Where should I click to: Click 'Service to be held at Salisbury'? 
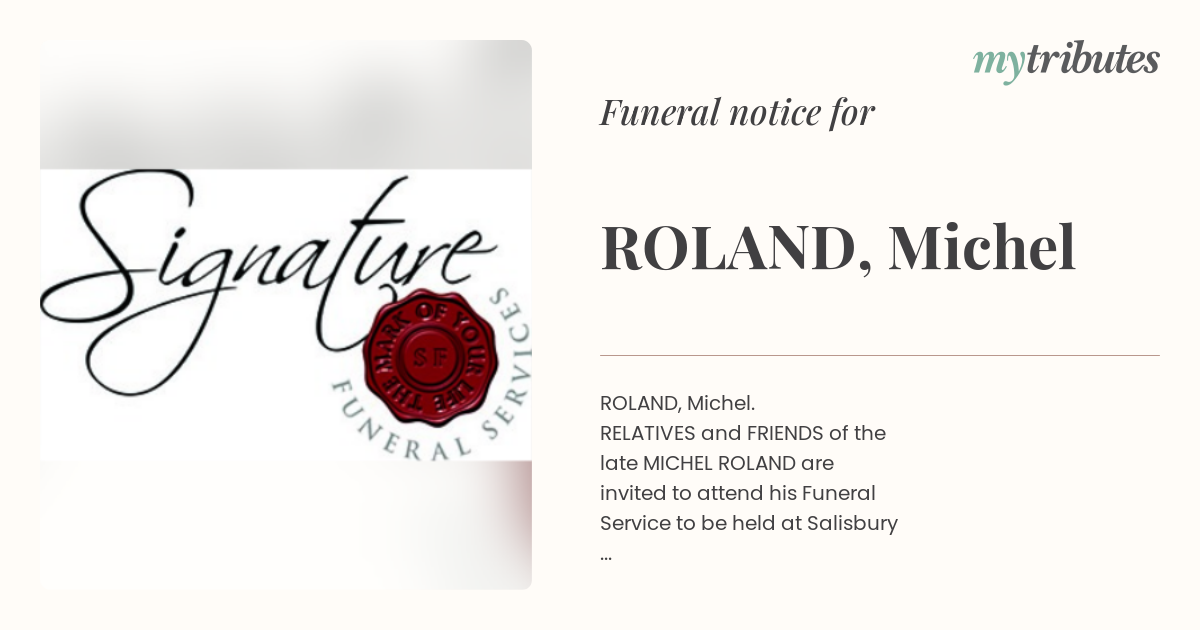749,524
